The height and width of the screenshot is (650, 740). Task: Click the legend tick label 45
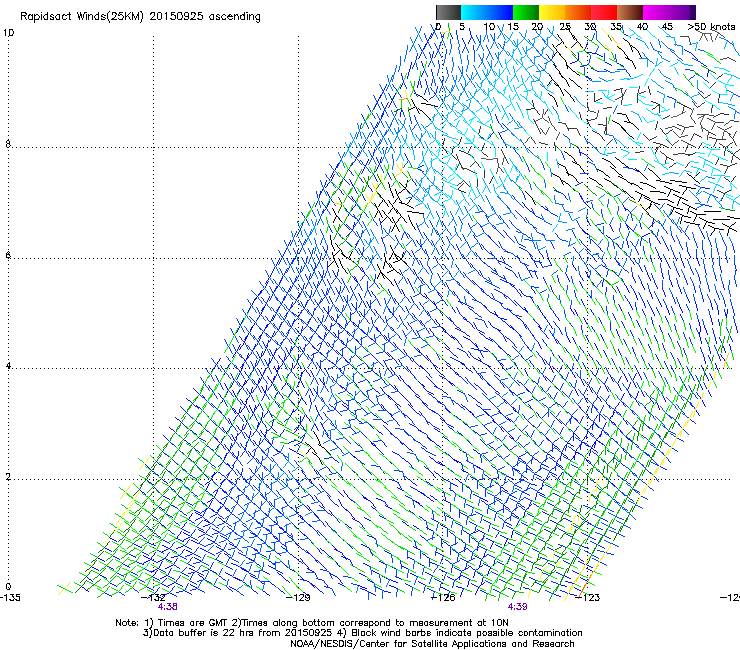point(667,27)
